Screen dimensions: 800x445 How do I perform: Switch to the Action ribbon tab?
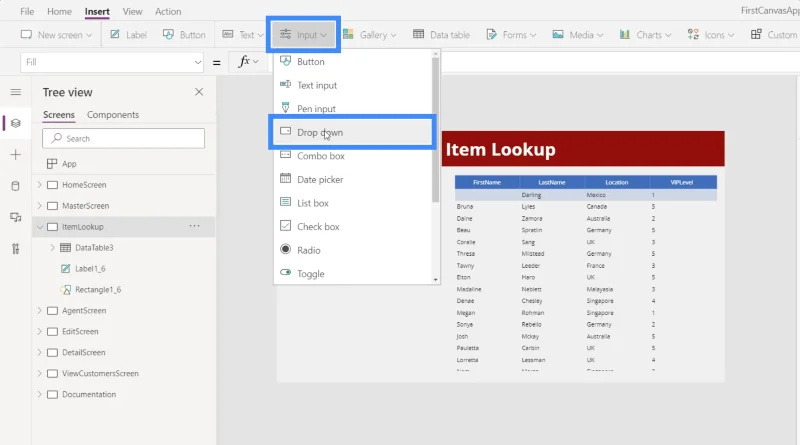pyautogui.click(x=168, y=11)
